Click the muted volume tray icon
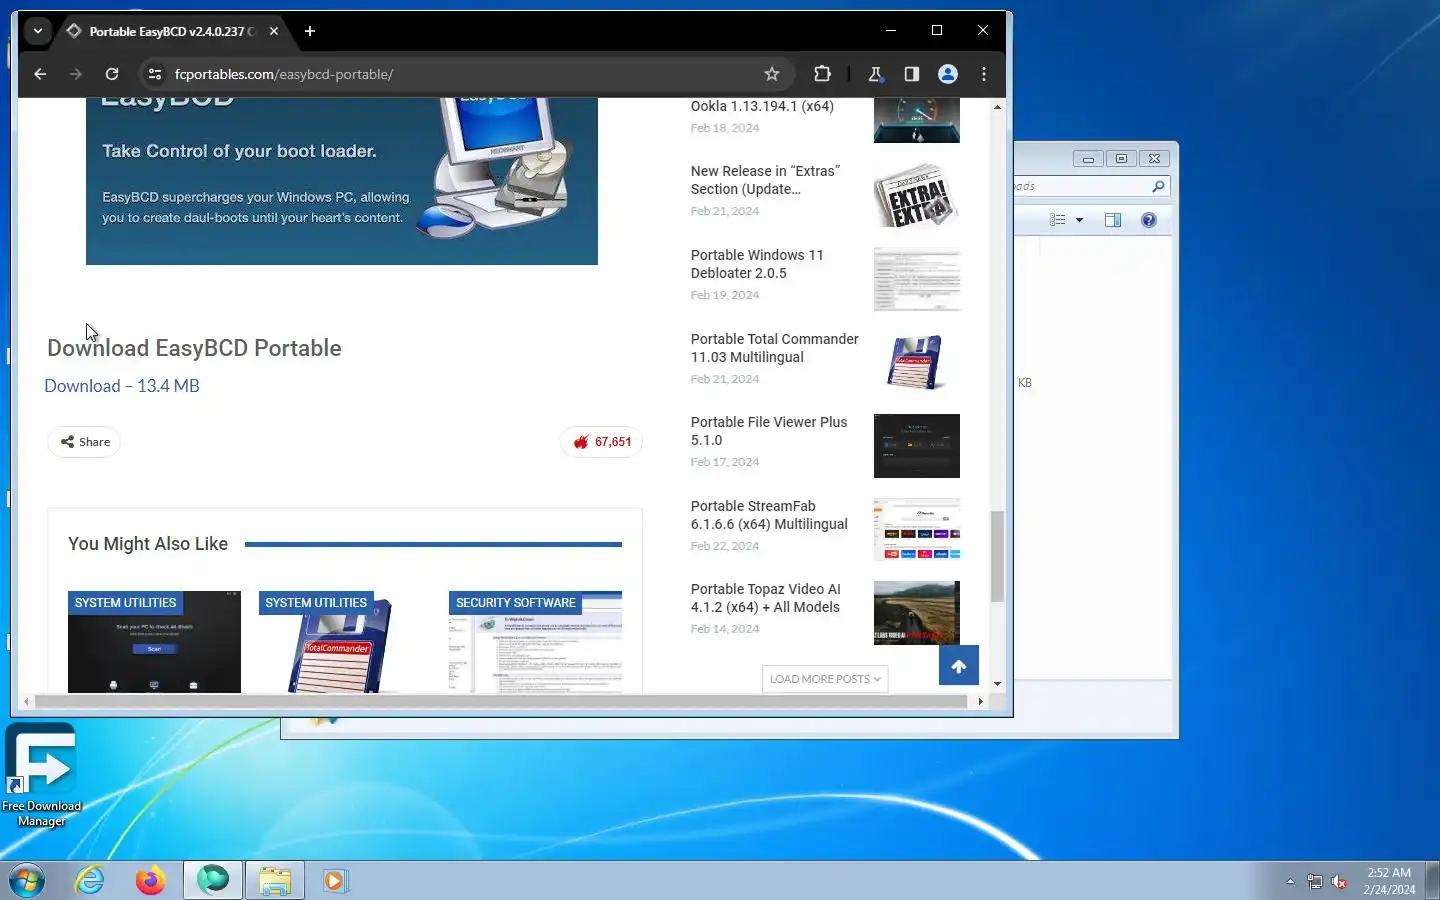1440x900 pixels. point(1340,882)
